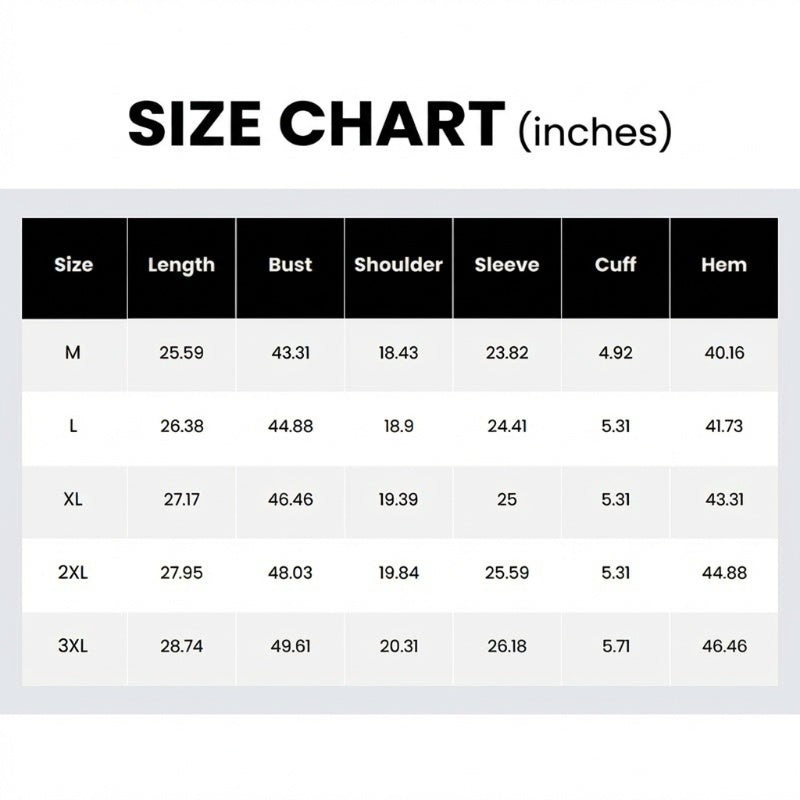Click the Shoulder column header
Screen dimensions: 800x800
(x=398, y=265)
